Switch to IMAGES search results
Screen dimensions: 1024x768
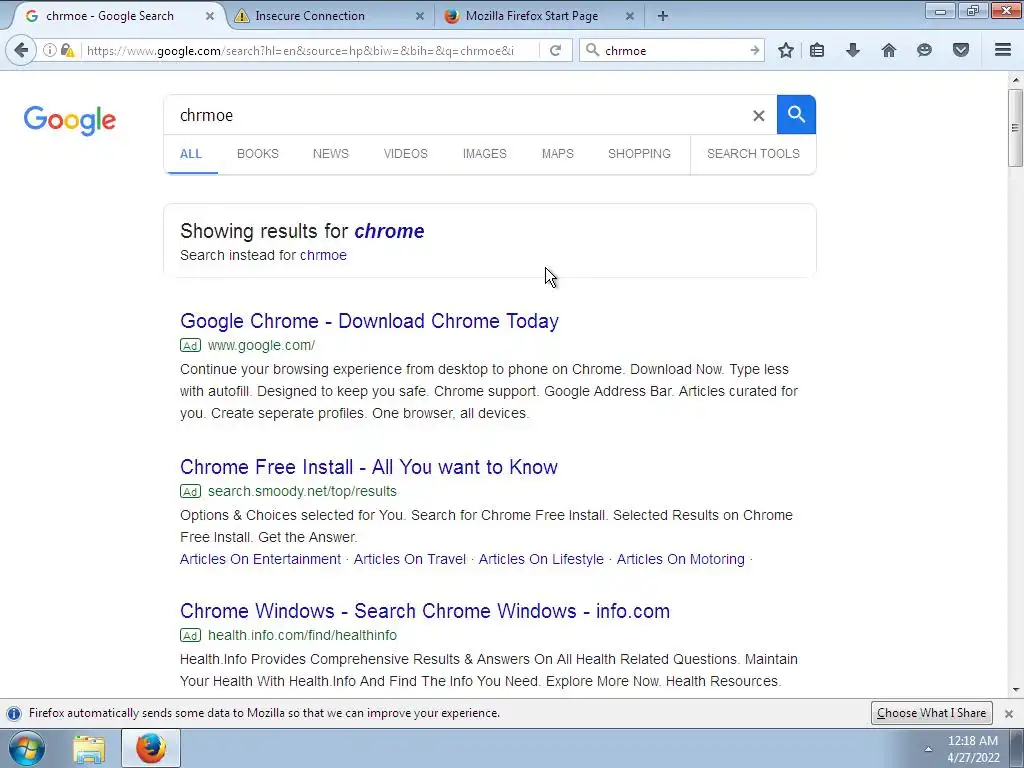click(x=485, y=154)
